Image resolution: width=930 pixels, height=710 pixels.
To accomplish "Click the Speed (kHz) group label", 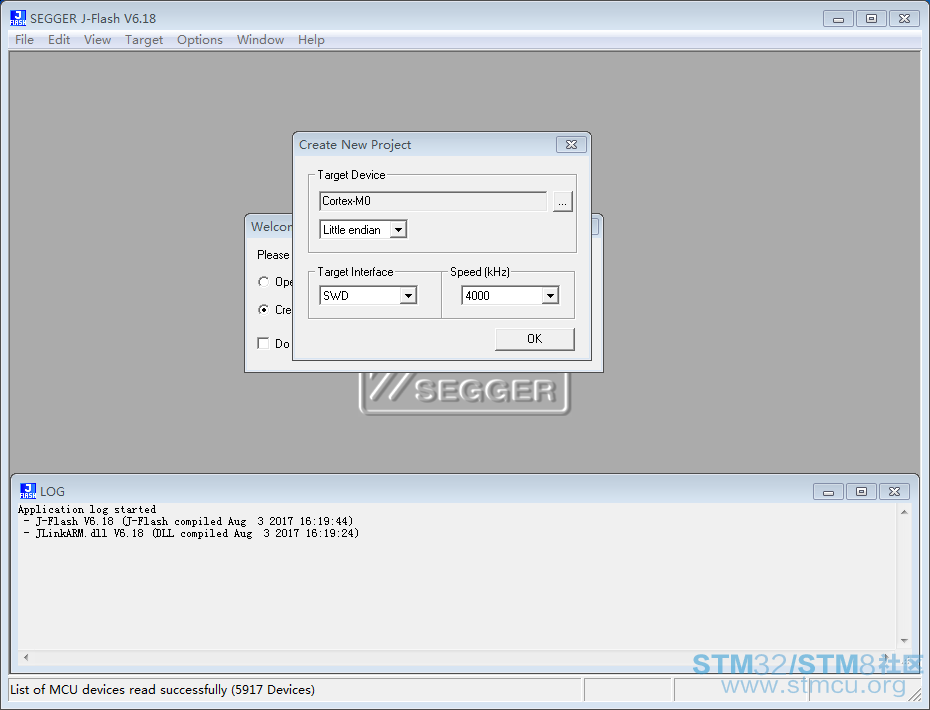I will coord(480,272).
